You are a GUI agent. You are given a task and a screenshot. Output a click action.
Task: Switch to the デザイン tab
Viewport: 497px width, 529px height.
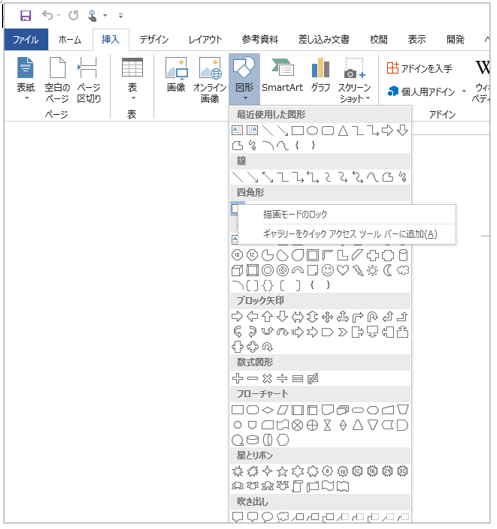(154, 39)
